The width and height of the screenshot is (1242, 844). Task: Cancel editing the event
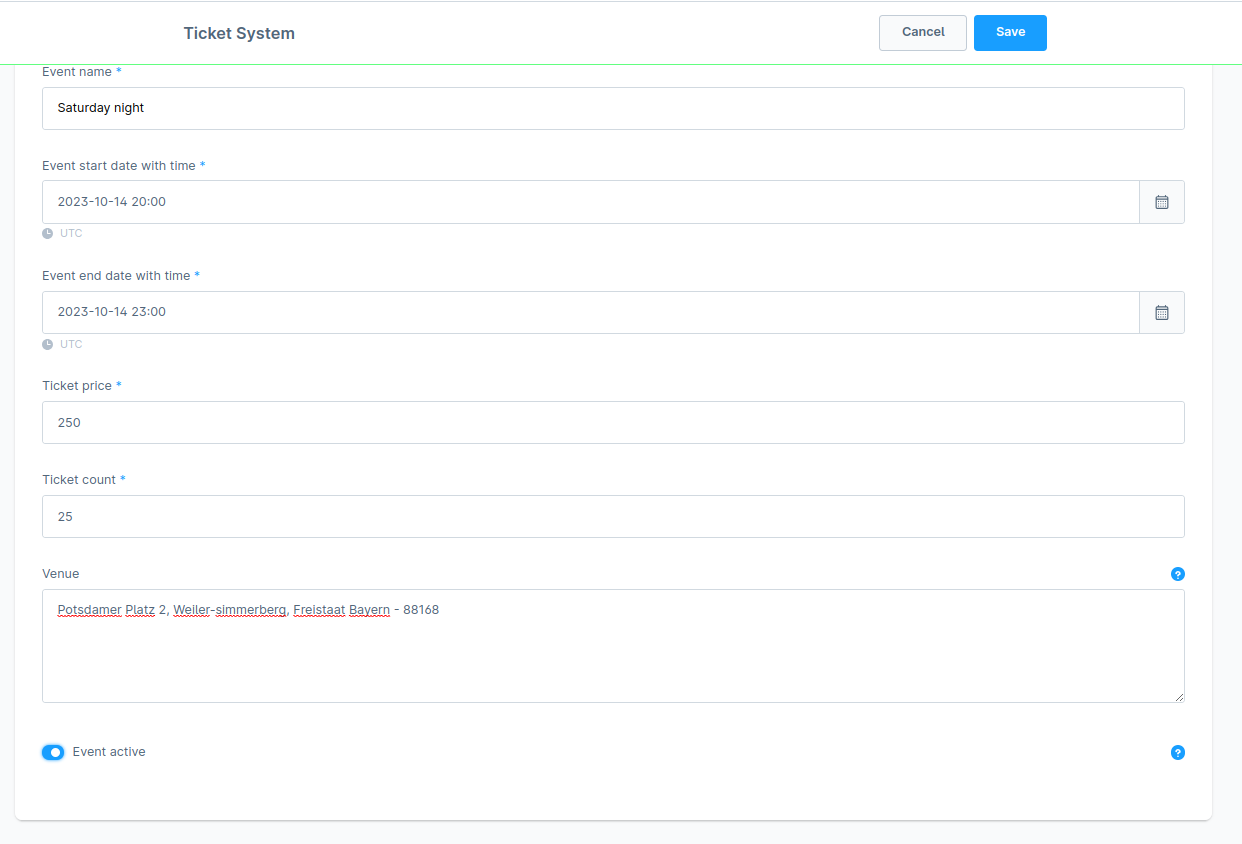coord(923,32)
